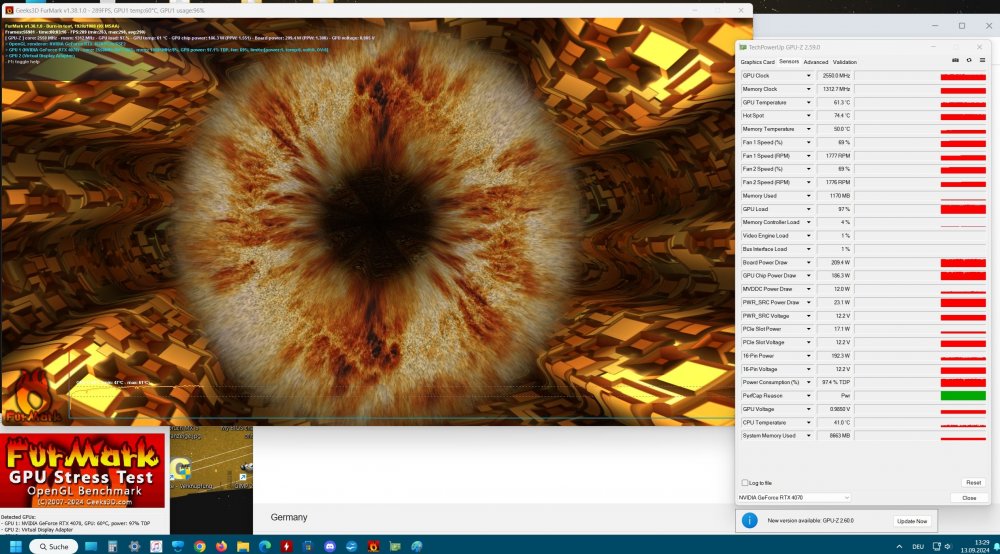Open the PerfCap Reason dropdown
Image resolution: width=1000 pixels, height=554 pixels.
click(809, 396)
